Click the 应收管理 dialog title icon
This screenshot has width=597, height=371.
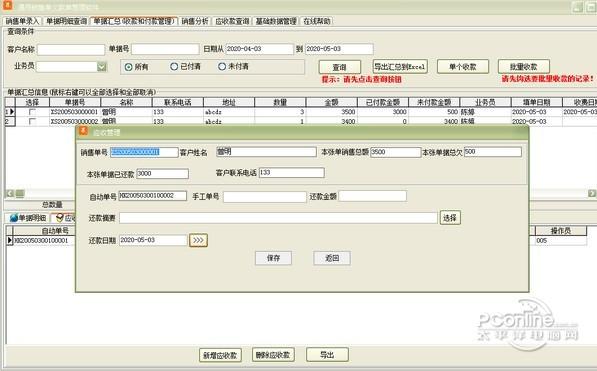tap(83, 131)
